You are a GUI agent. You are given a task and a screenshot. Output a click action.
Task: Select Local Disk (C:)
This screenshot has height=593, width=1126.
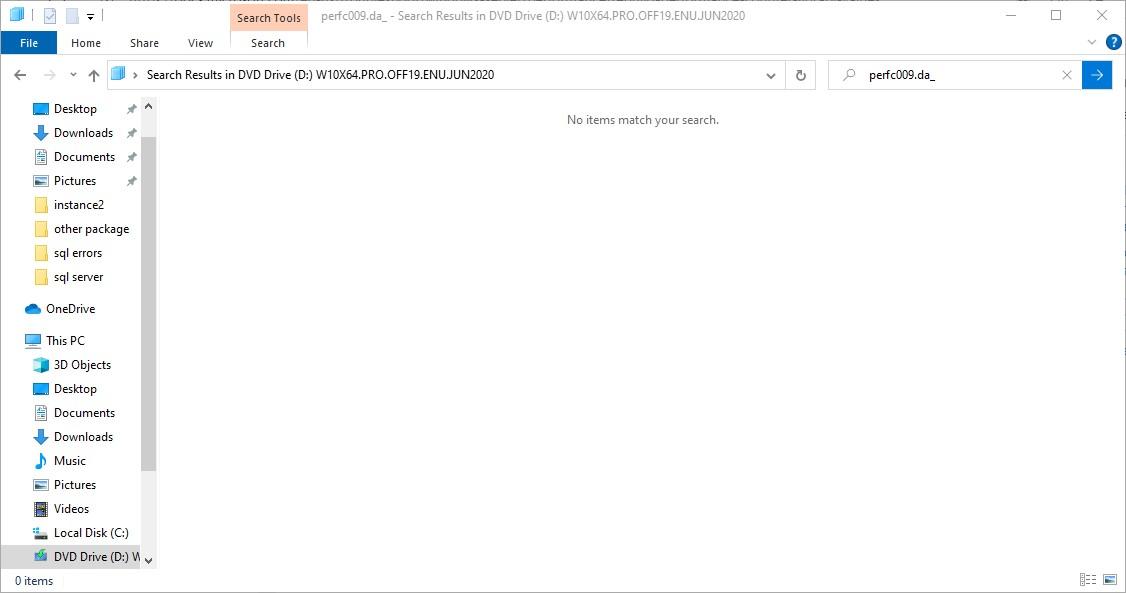point(90,533)
